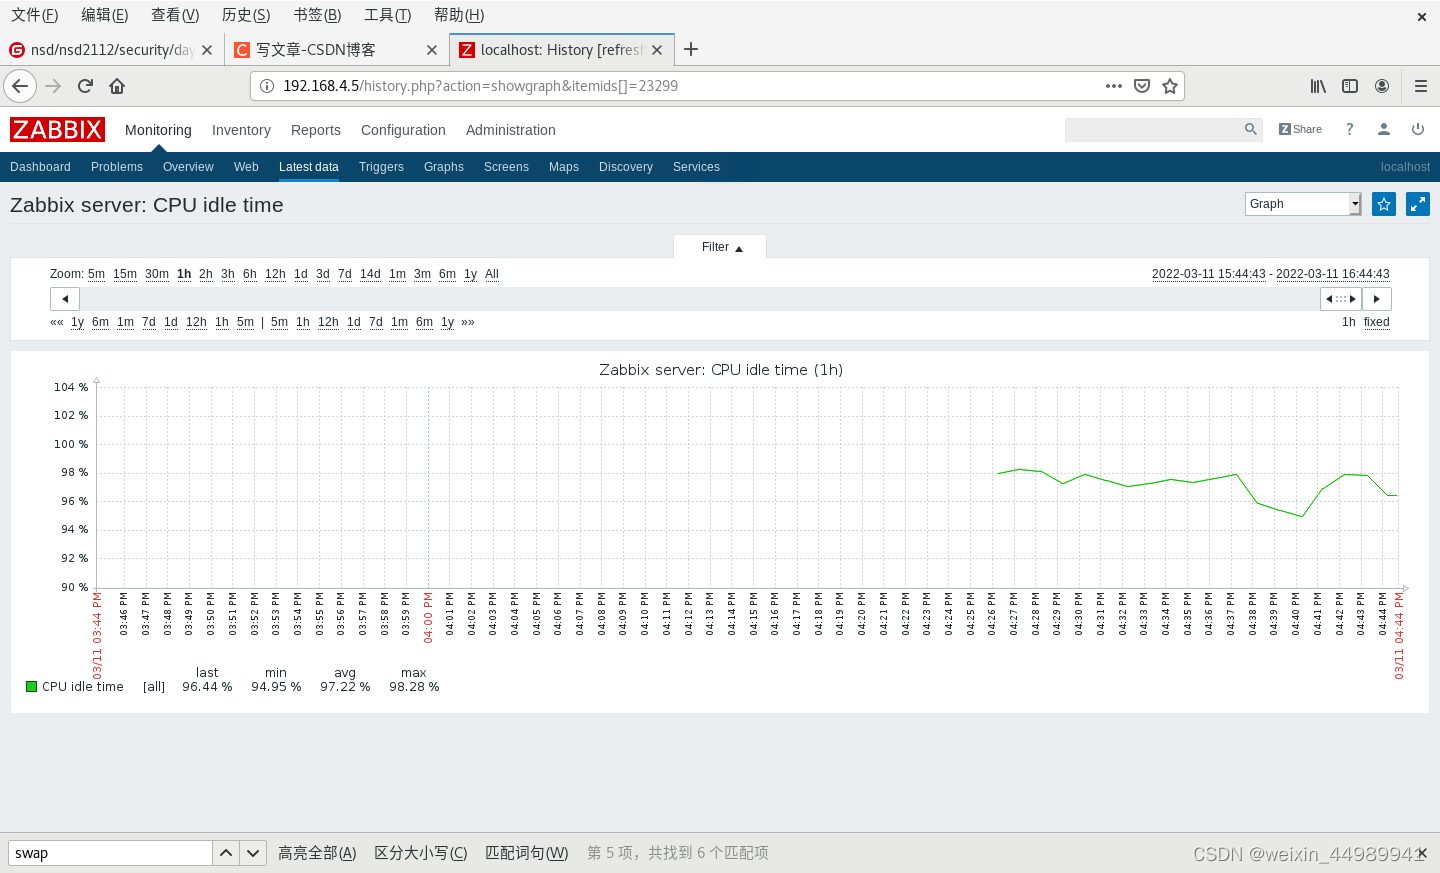This screenshot has height=873, width=1440.
Task: Go to the Problems submenu
Action: pyautogui.click(x=117, y=167)
